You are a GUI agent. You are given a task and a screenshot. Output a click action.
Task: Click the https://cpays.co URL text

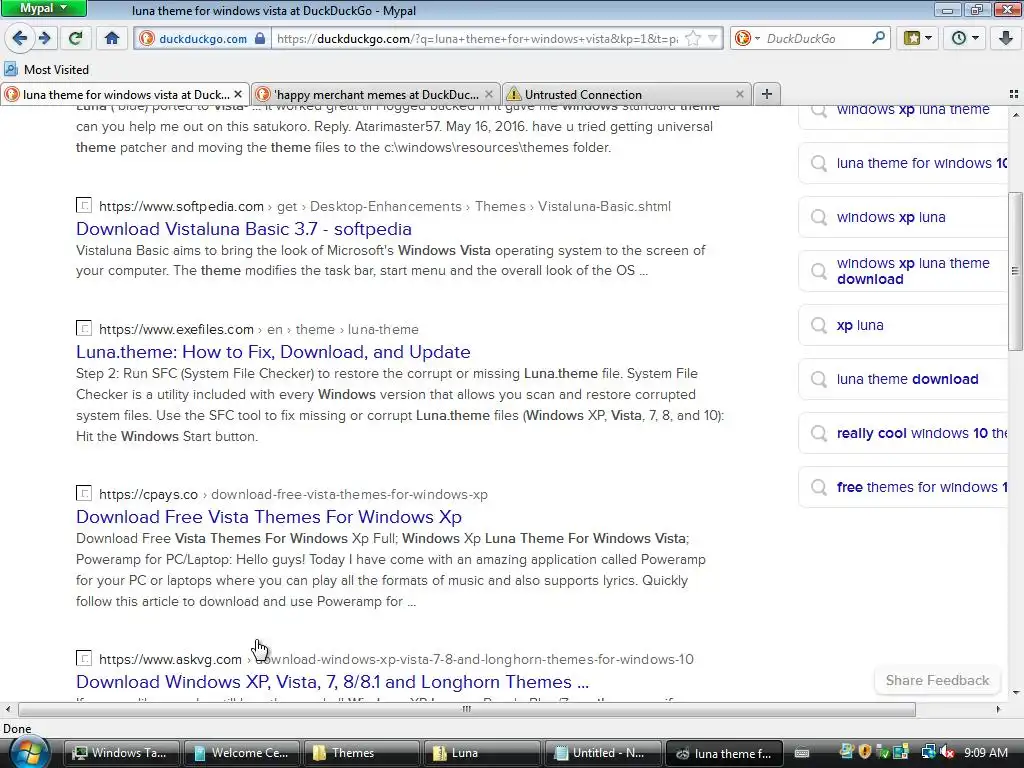pyautogui.click(x=148, y=494)
